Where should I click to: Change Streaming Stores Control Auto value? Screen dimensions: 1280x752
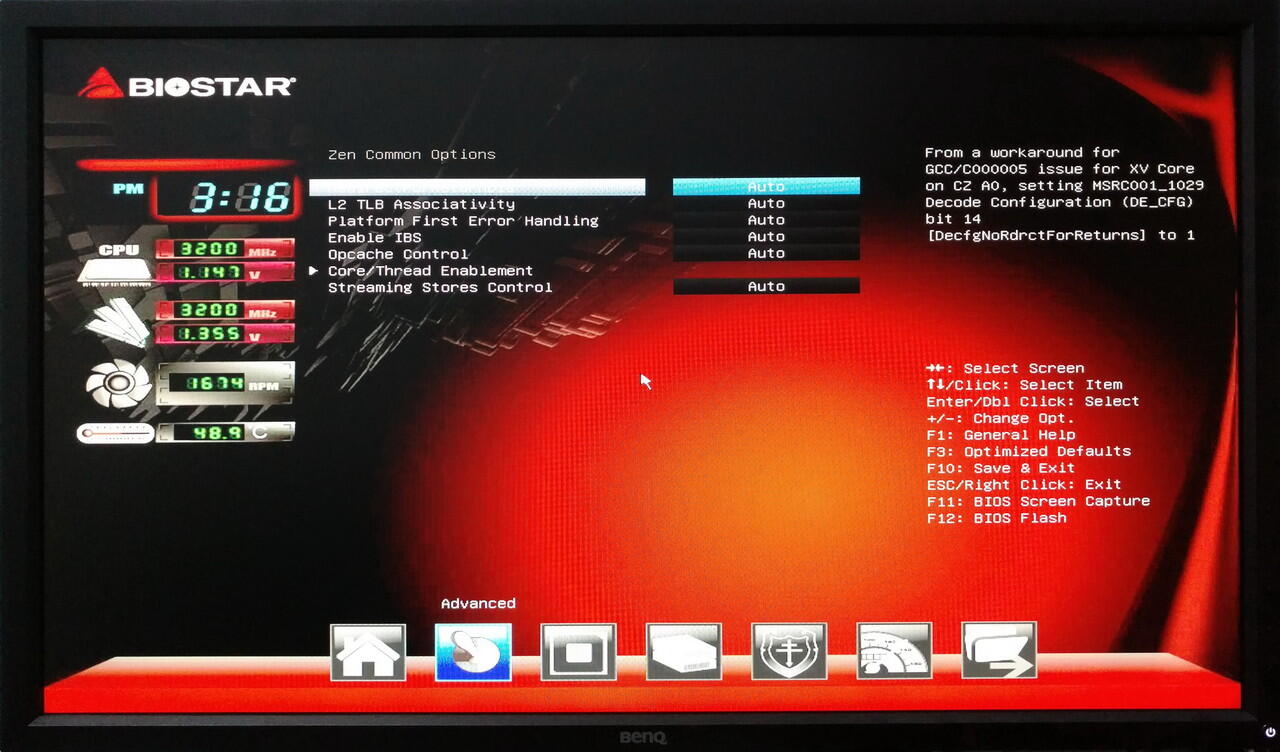click(x=766, y=287)
